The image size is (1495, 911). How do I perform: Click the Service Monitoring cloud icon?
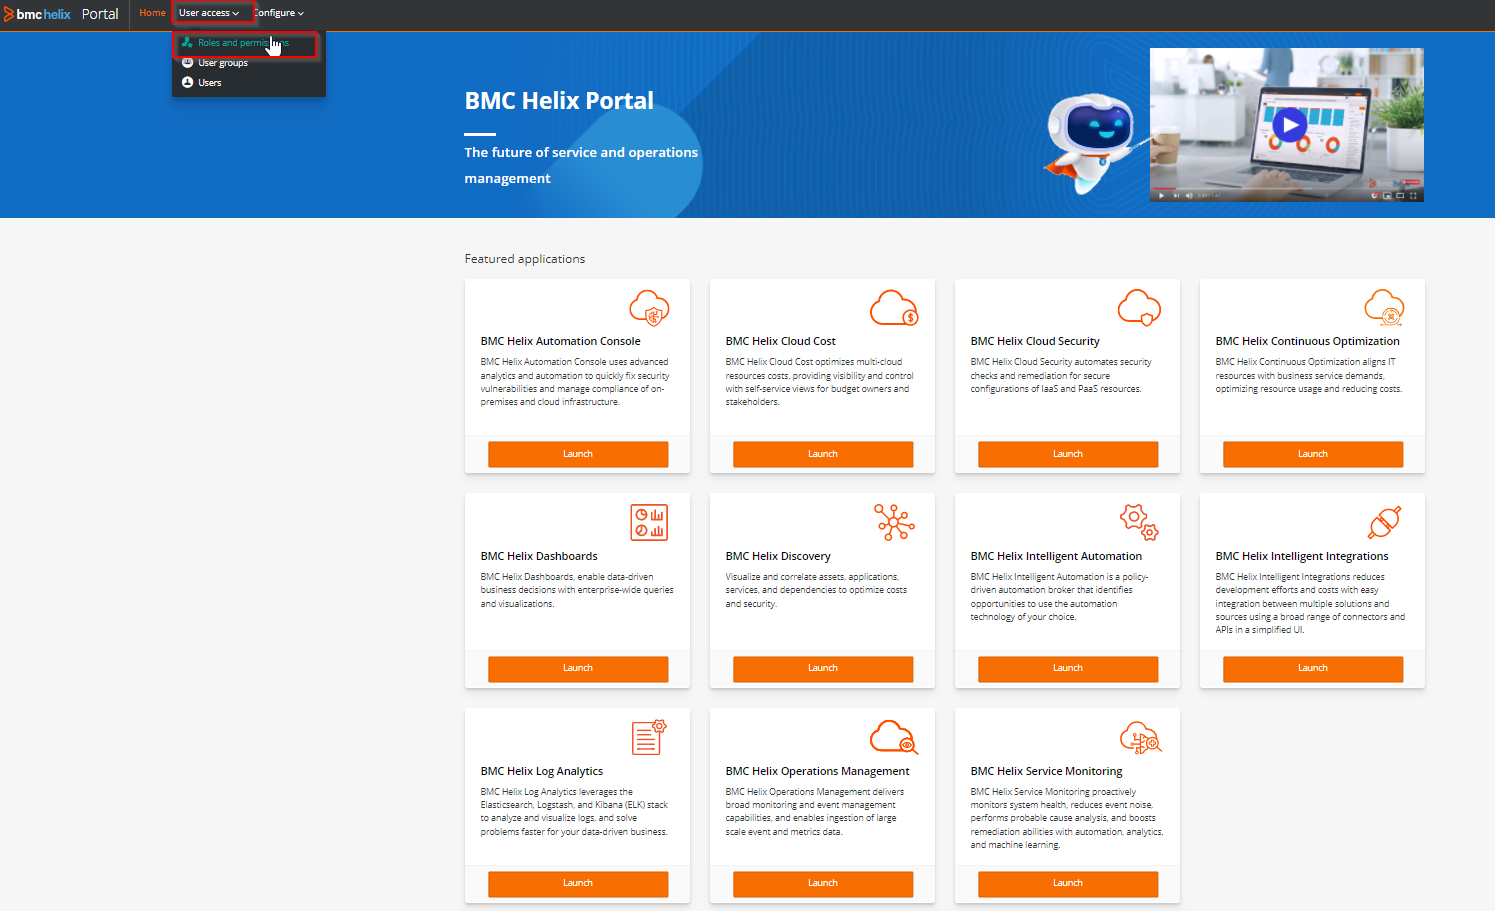pyautogui.click(x=1140, y=738)
